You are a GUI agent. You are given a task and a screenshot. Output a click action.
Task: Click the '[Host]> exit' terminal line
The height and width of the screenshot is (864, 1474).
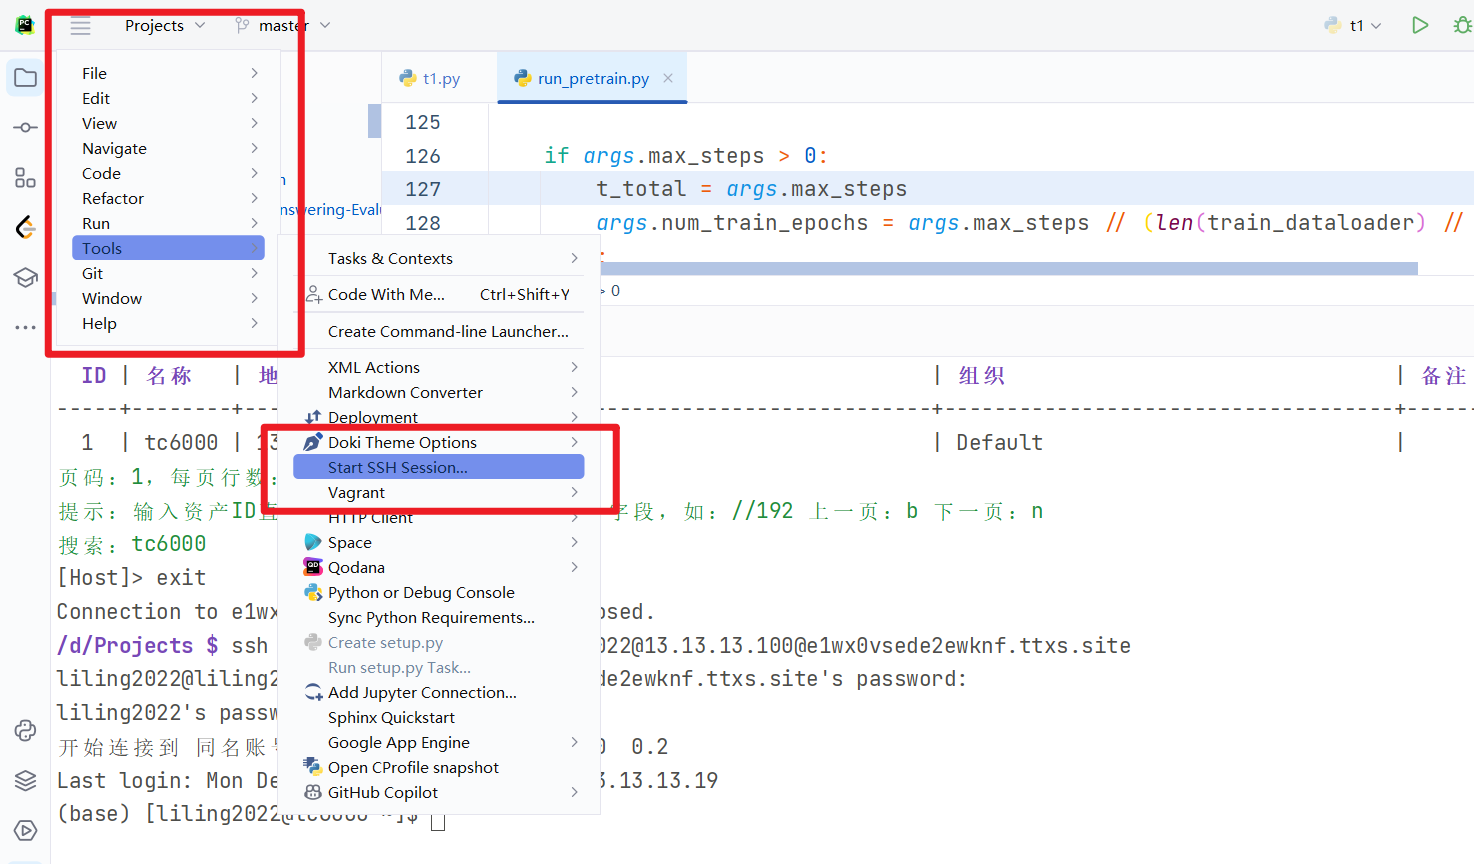click(x=131, y=578)
